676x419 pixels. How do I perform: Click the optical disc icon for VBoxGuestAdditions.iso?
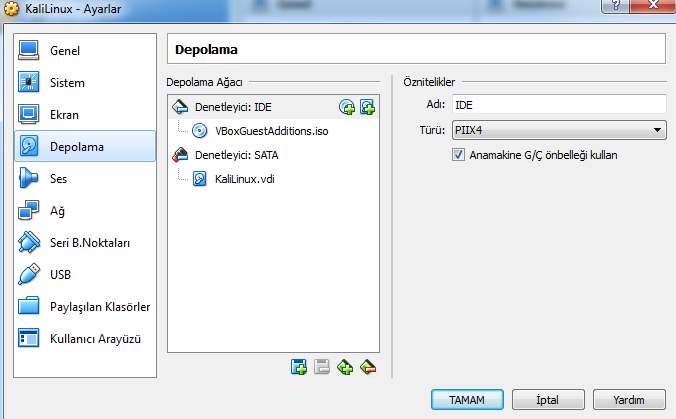tap(199, 131)
